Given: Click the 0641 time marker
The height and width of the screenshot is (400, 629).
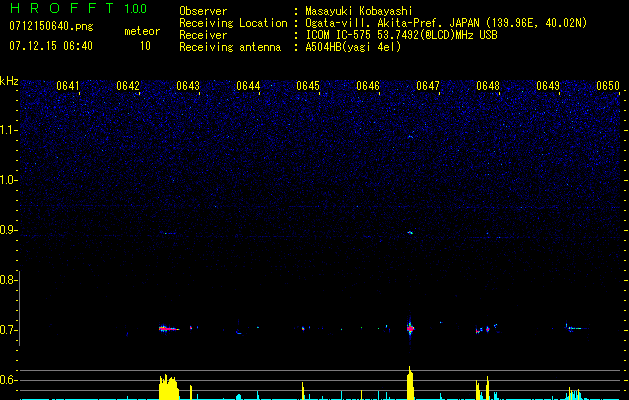Looking at the screenshot, I should [68, 86].
